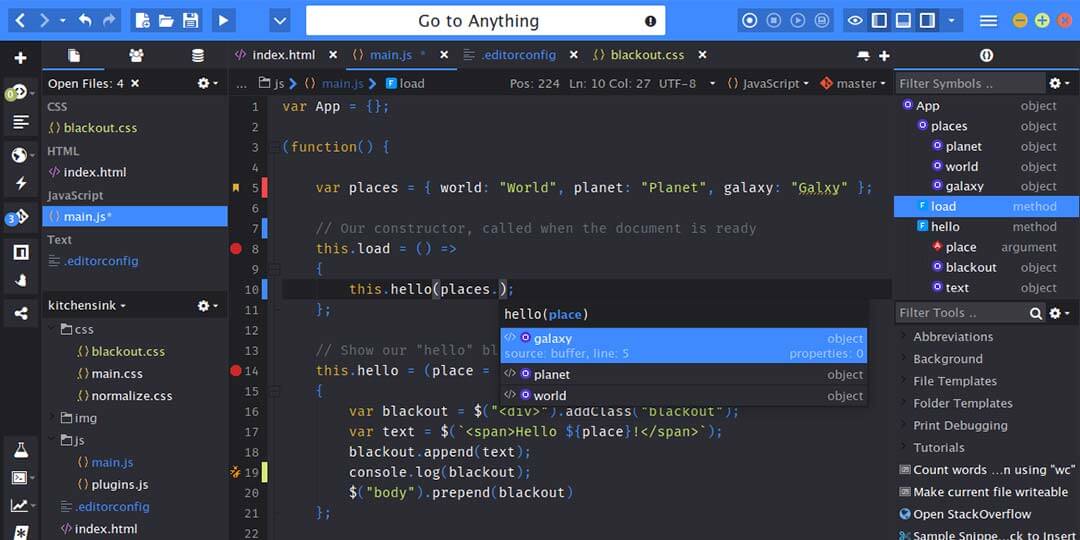The width and height of the screenshot is (1080, 540).
Task: Open the database explorer panel icon
Action: pyautogui.click(x=197, y=56)
